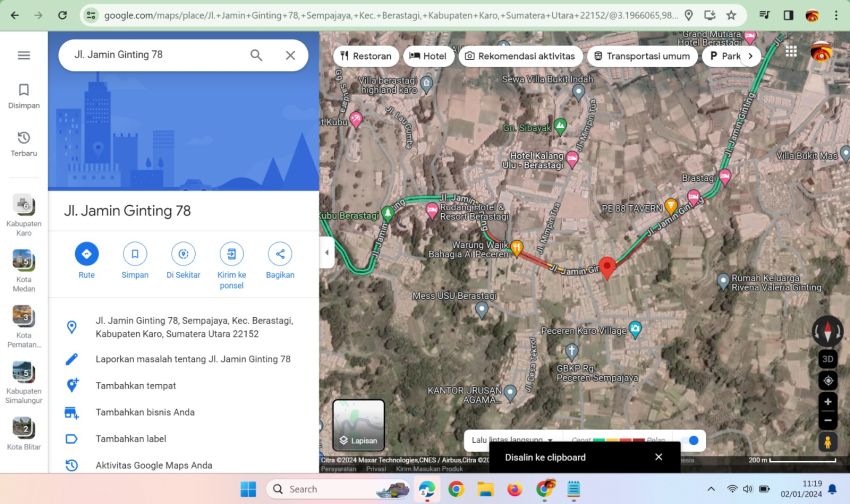850x504 pixels.
Task: Click the Peceren Karo Village marker
Action: tap(635, 329)
